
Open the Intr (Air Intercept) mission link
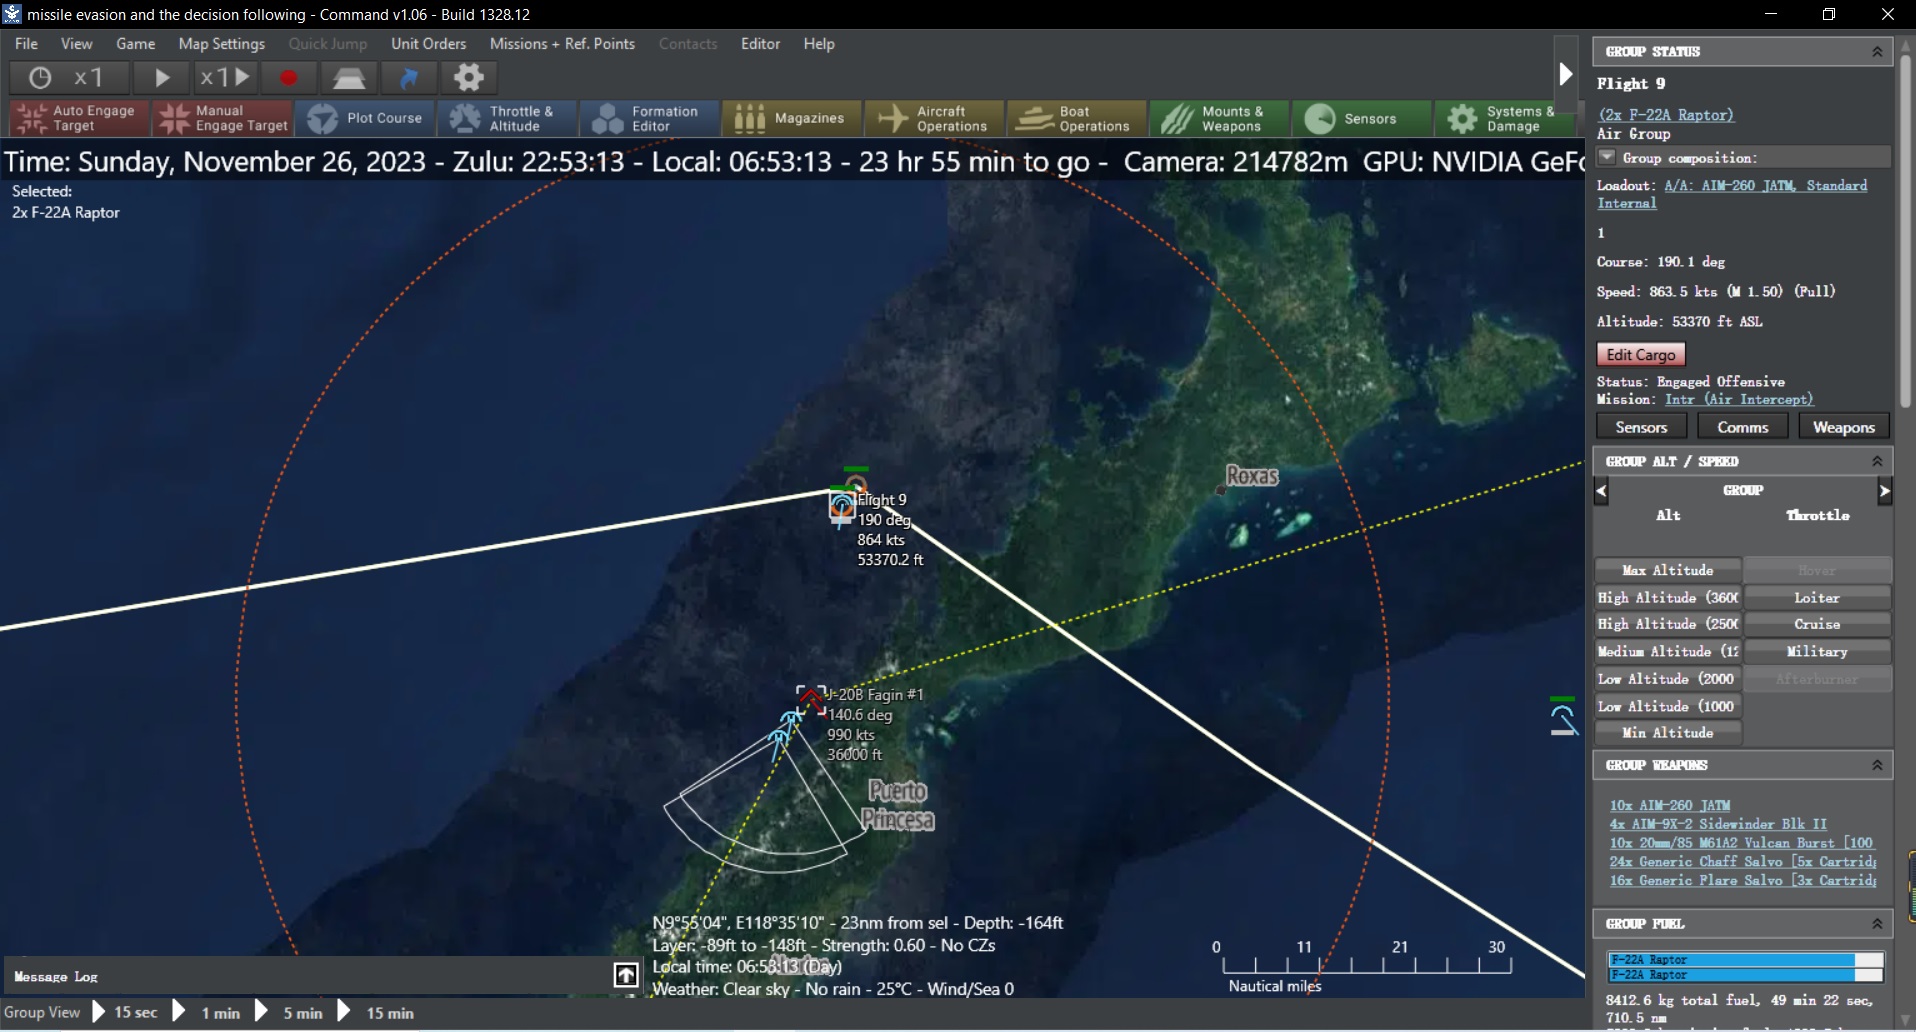1739,399
